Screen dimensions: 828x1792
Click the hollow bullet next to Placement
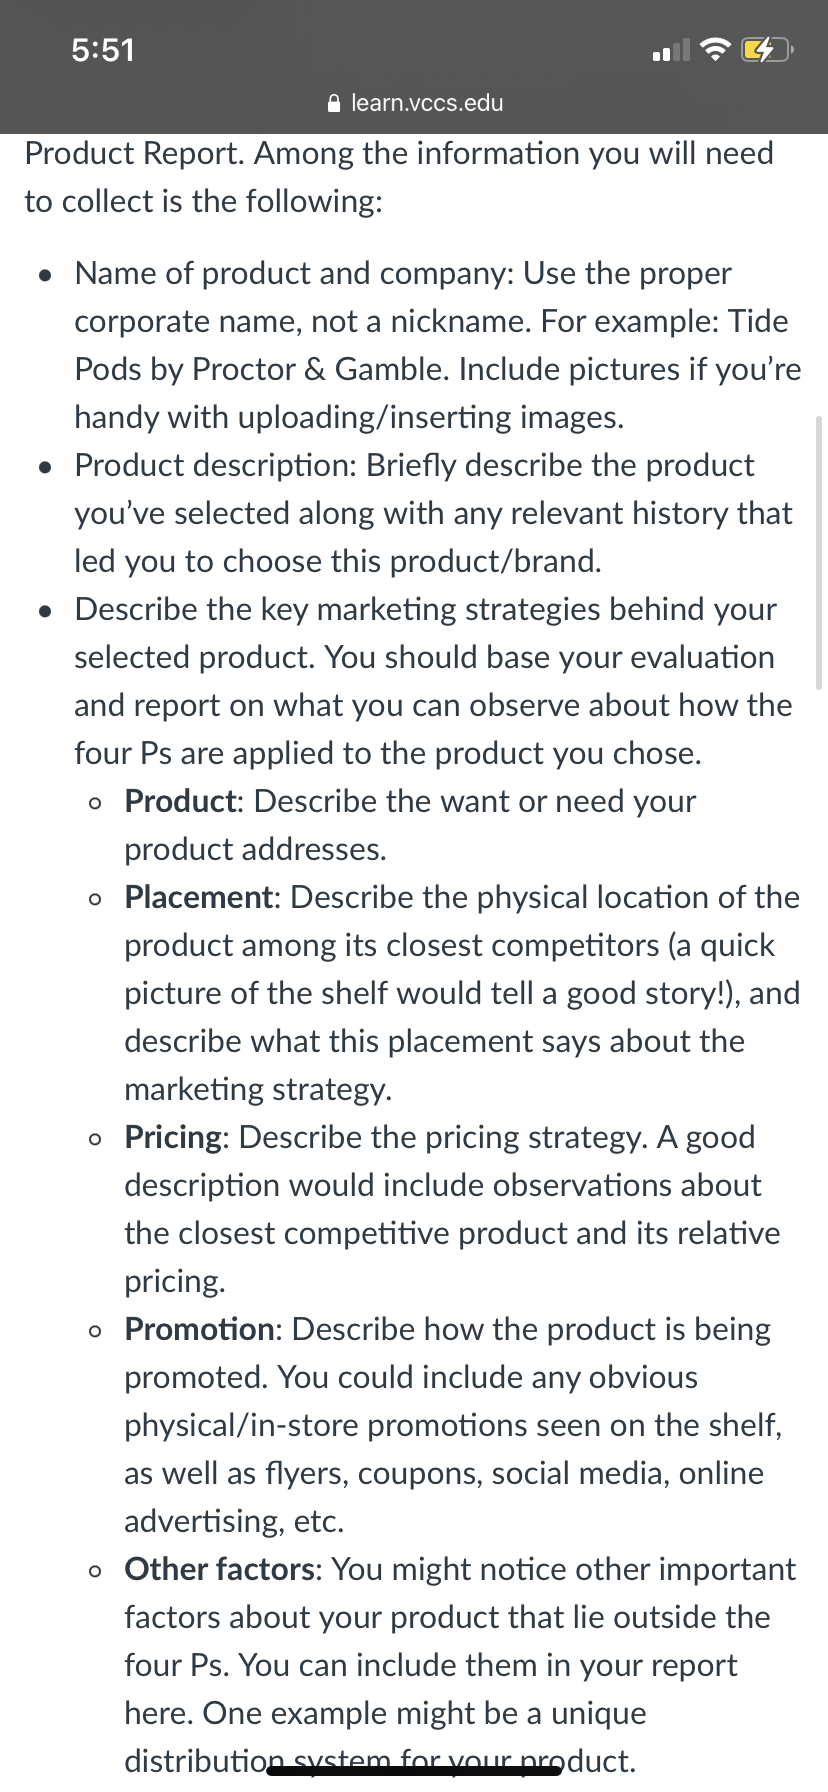pos(95,899)
